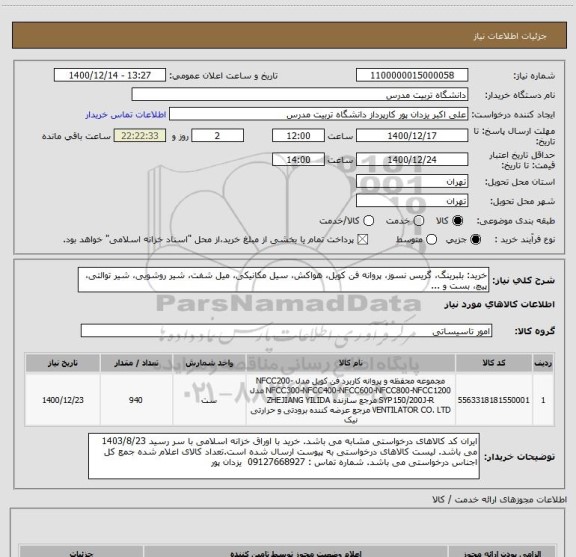Open the اطلاعات تماس خریدار link
This screenshot has height=557, width=576.
click(x=126, y=115)
